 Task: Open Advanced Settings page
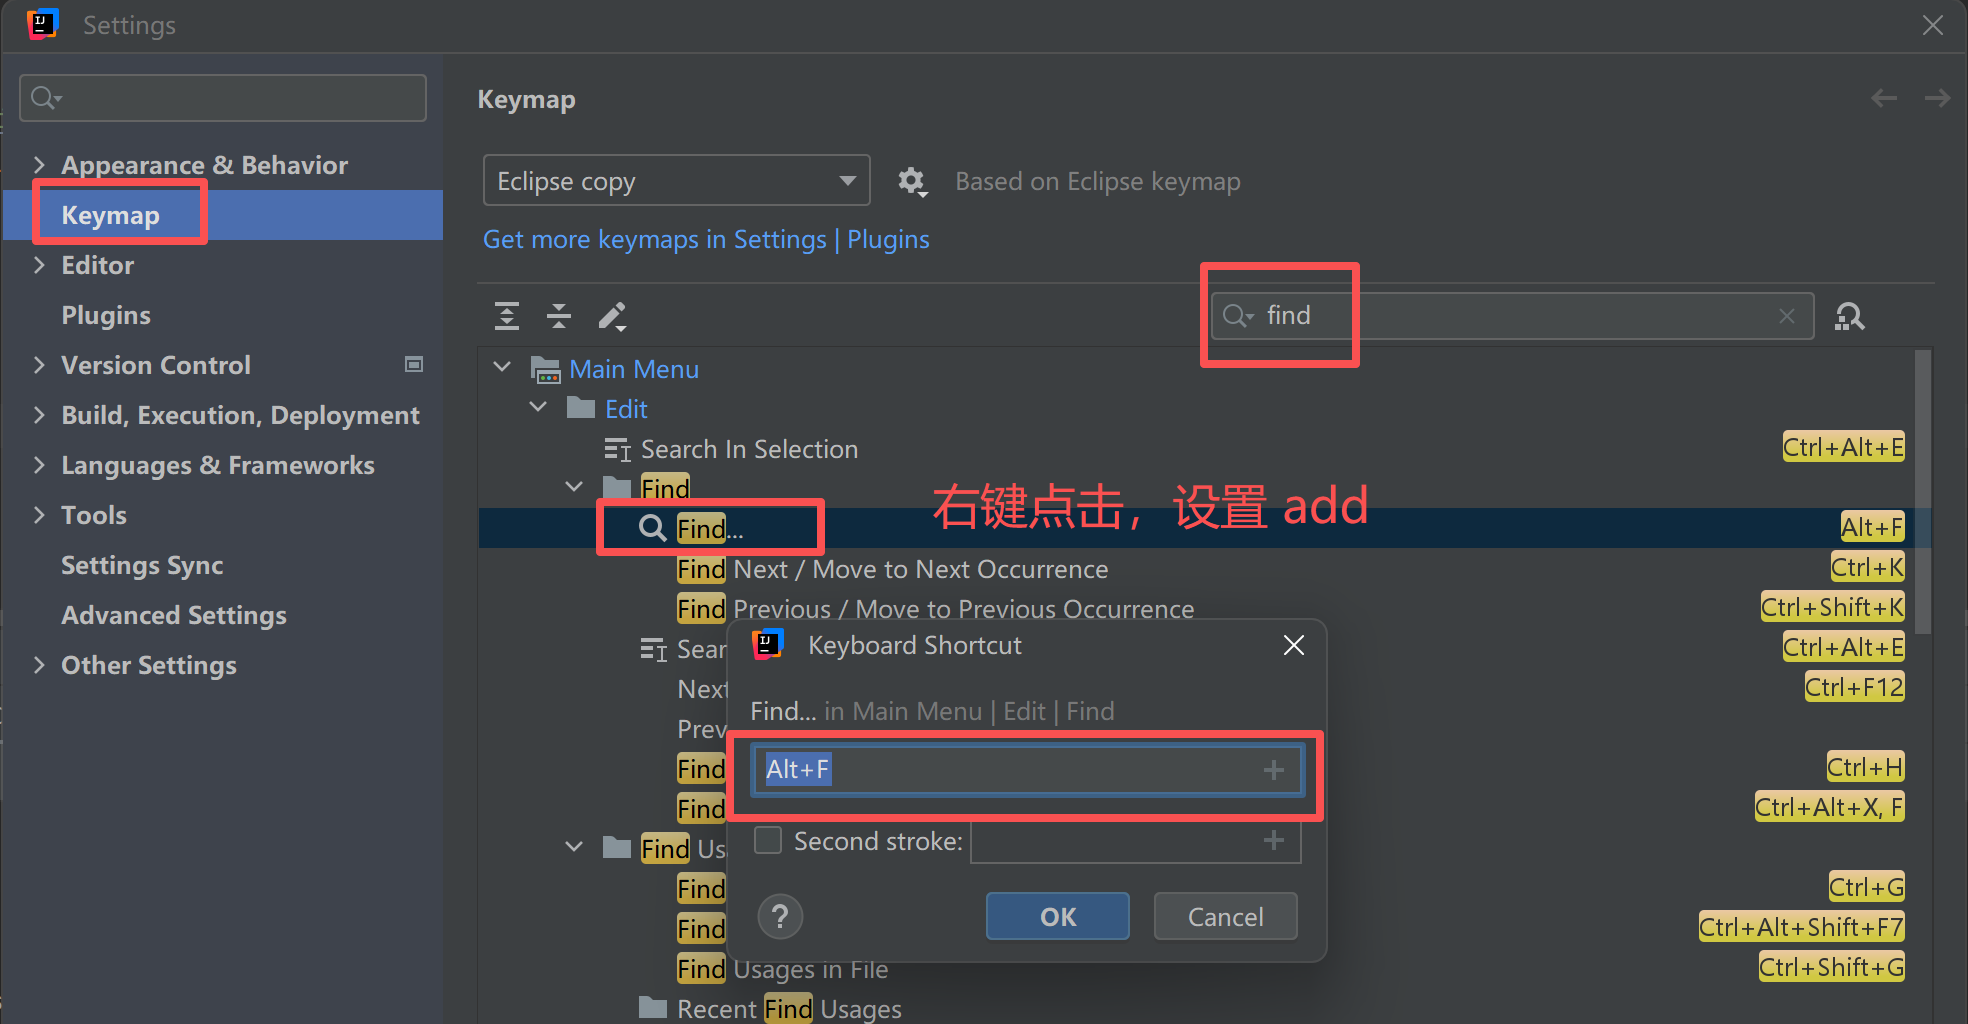pyautogui.click(x=174, y=615)
